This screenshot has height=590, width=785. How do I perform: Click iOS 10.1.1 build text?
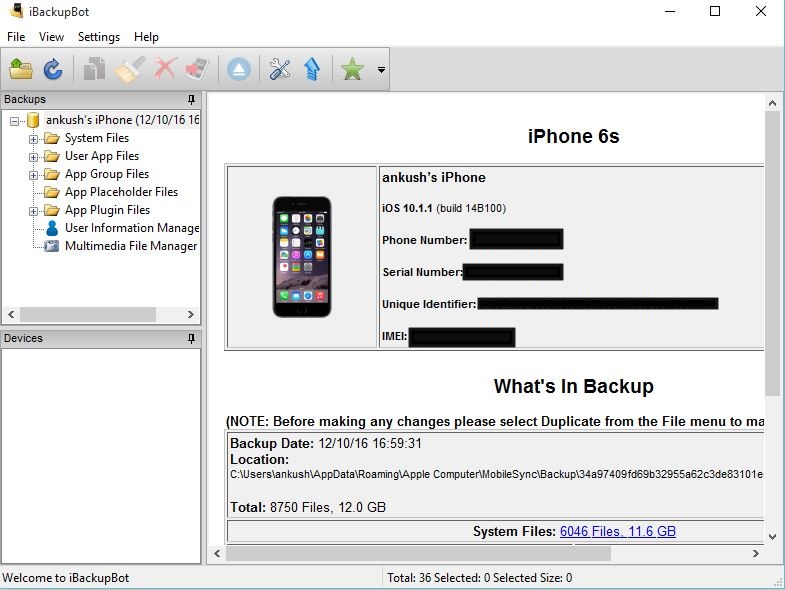tap(444, 208)
